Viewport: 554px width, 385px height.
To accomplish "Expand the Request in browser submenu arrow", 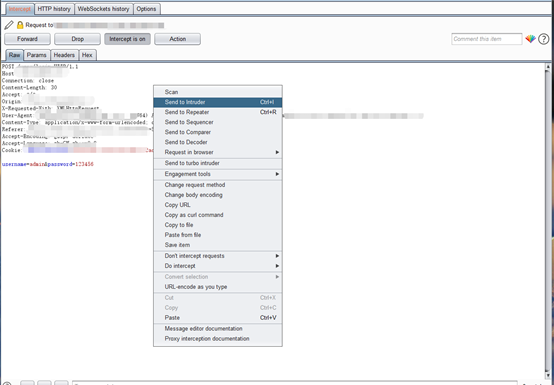I will point(277,152).
